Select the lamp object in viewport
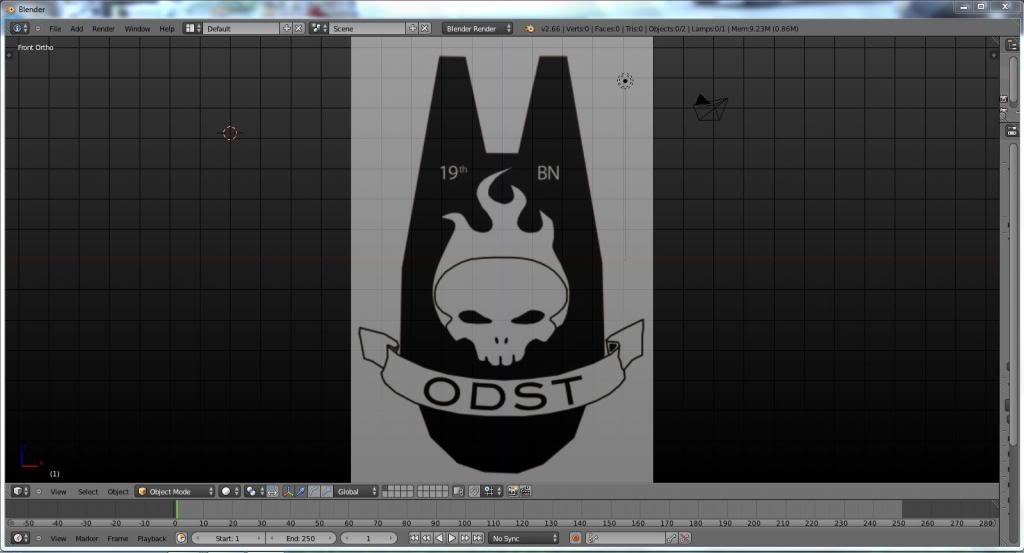This screenshot has width=1024, height=553. [625, 81]
